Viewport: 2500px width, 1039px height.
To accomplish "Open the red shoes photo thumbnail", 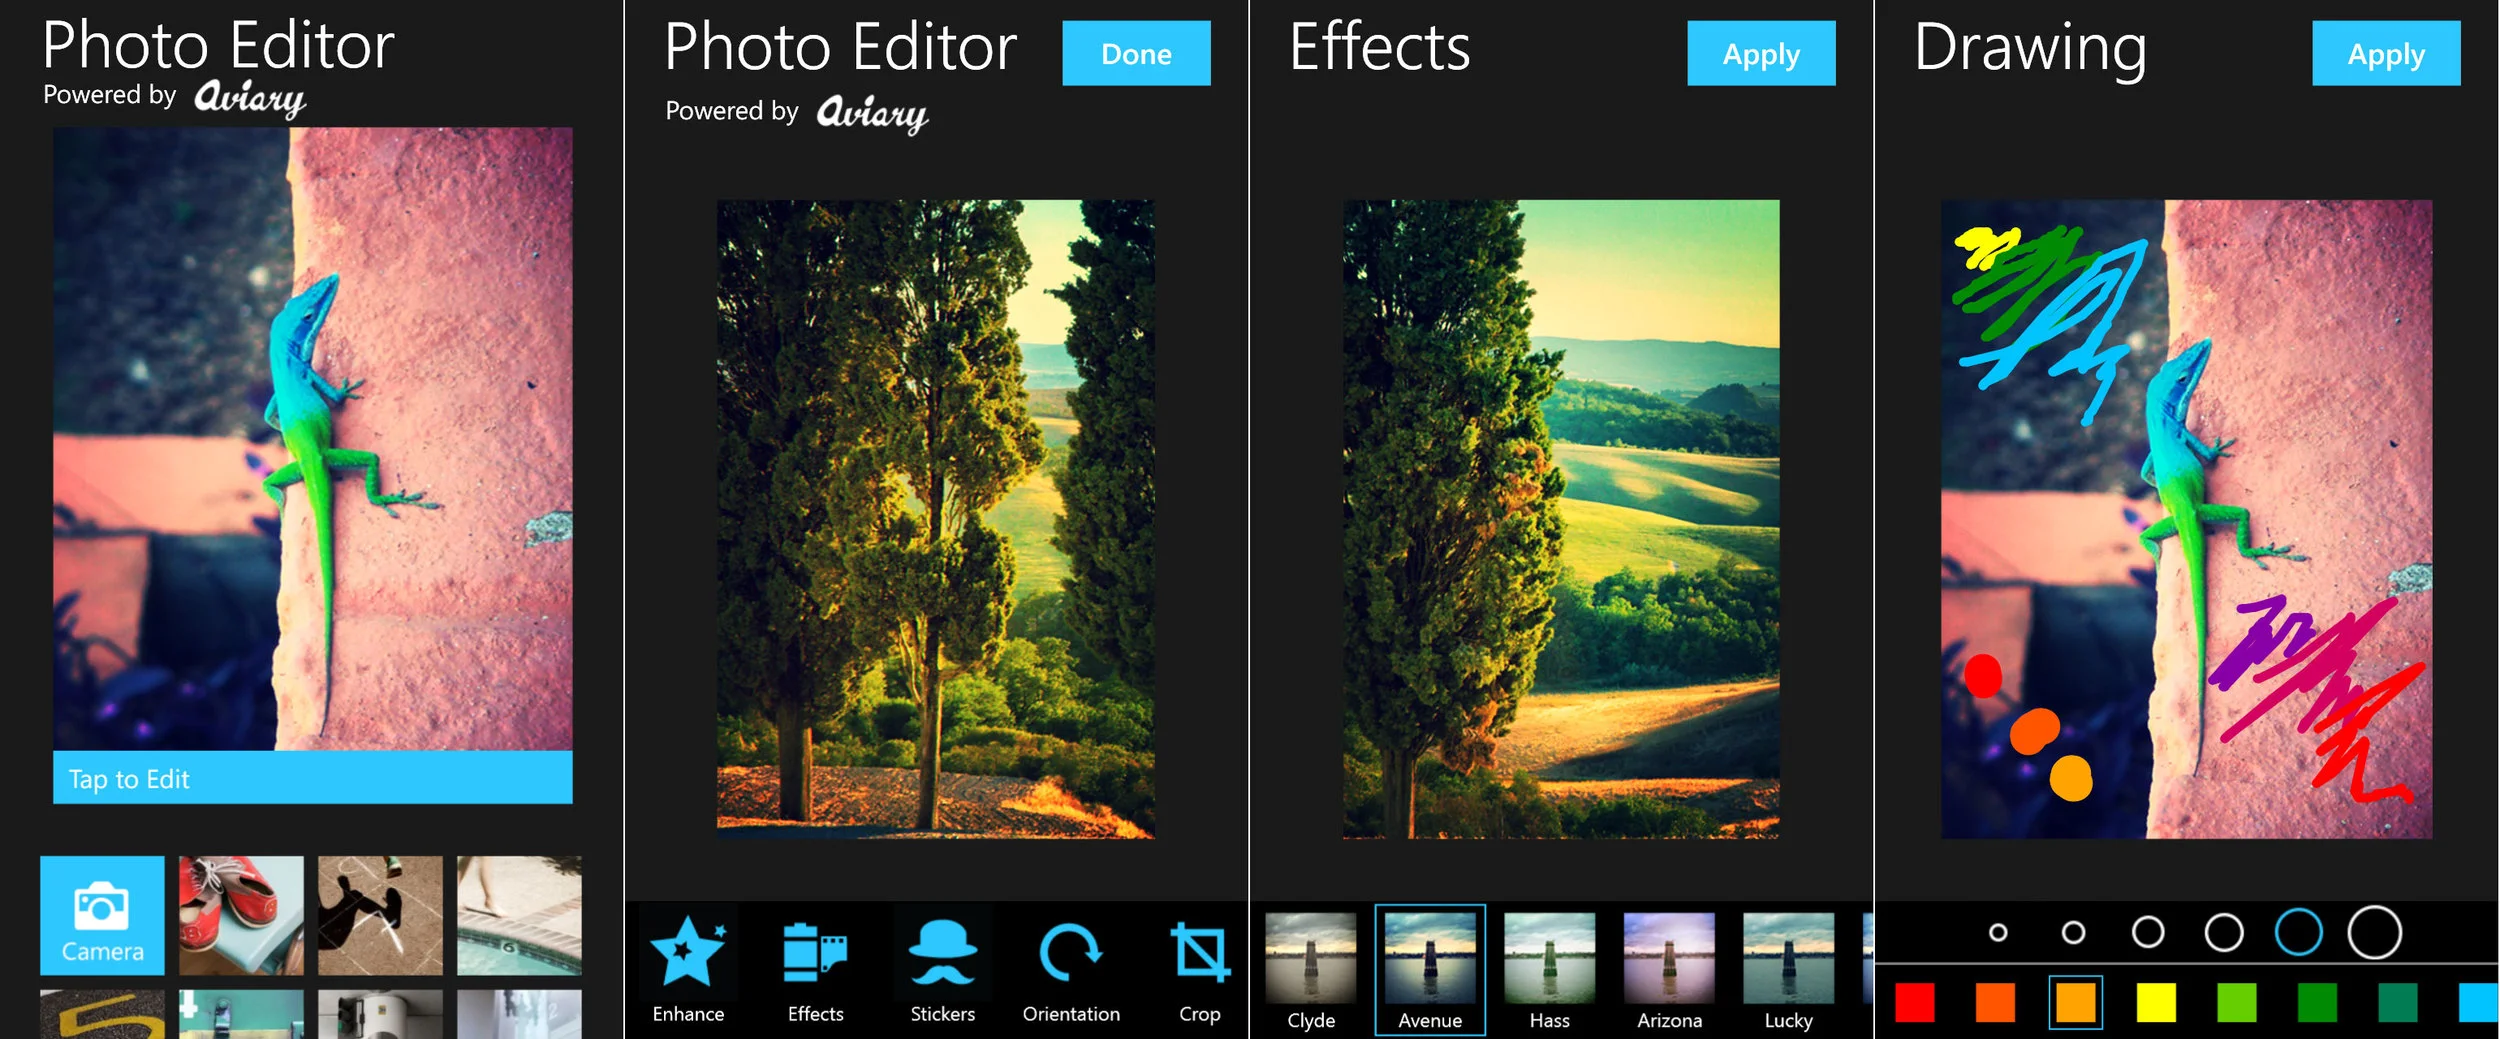I will coord(241,915).
